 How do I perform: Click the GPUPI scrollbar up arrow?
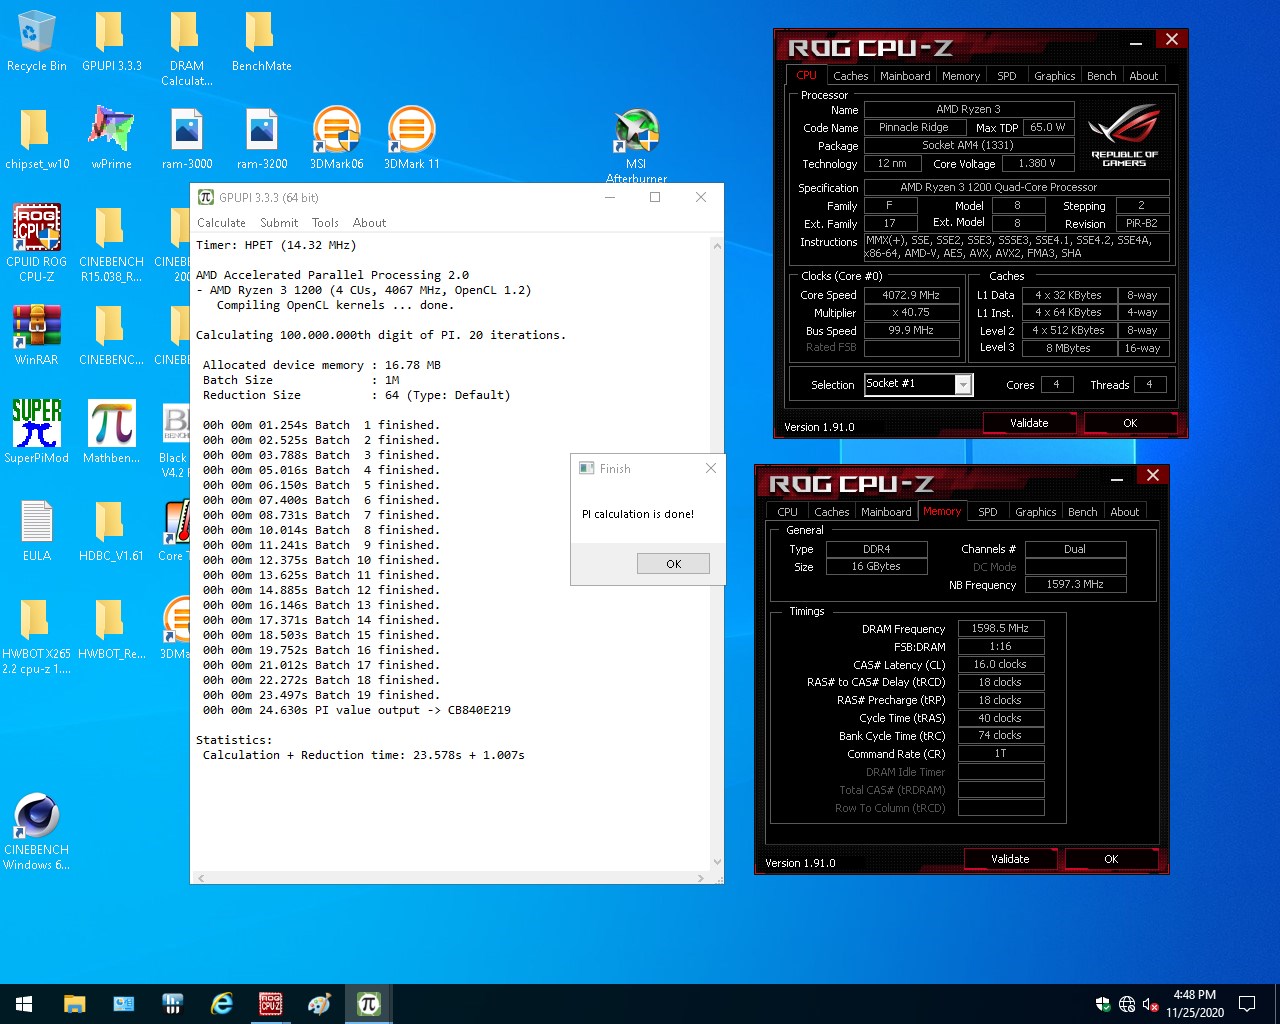click(717, 245)
